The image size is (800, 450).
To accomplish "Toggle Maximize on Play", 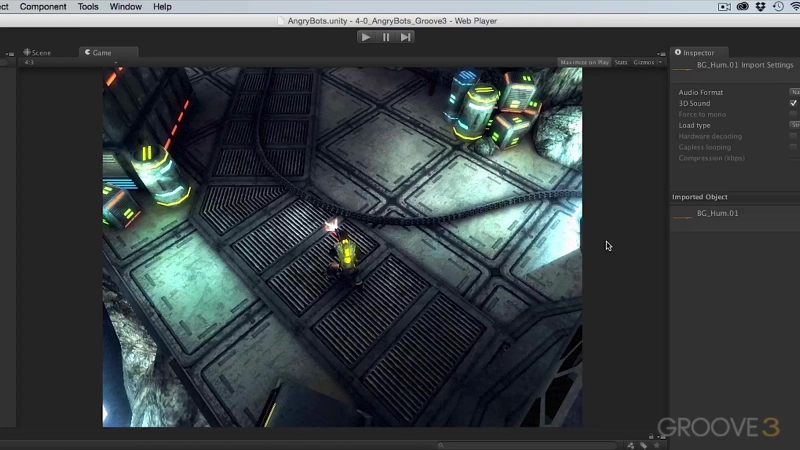I will 584,62.
